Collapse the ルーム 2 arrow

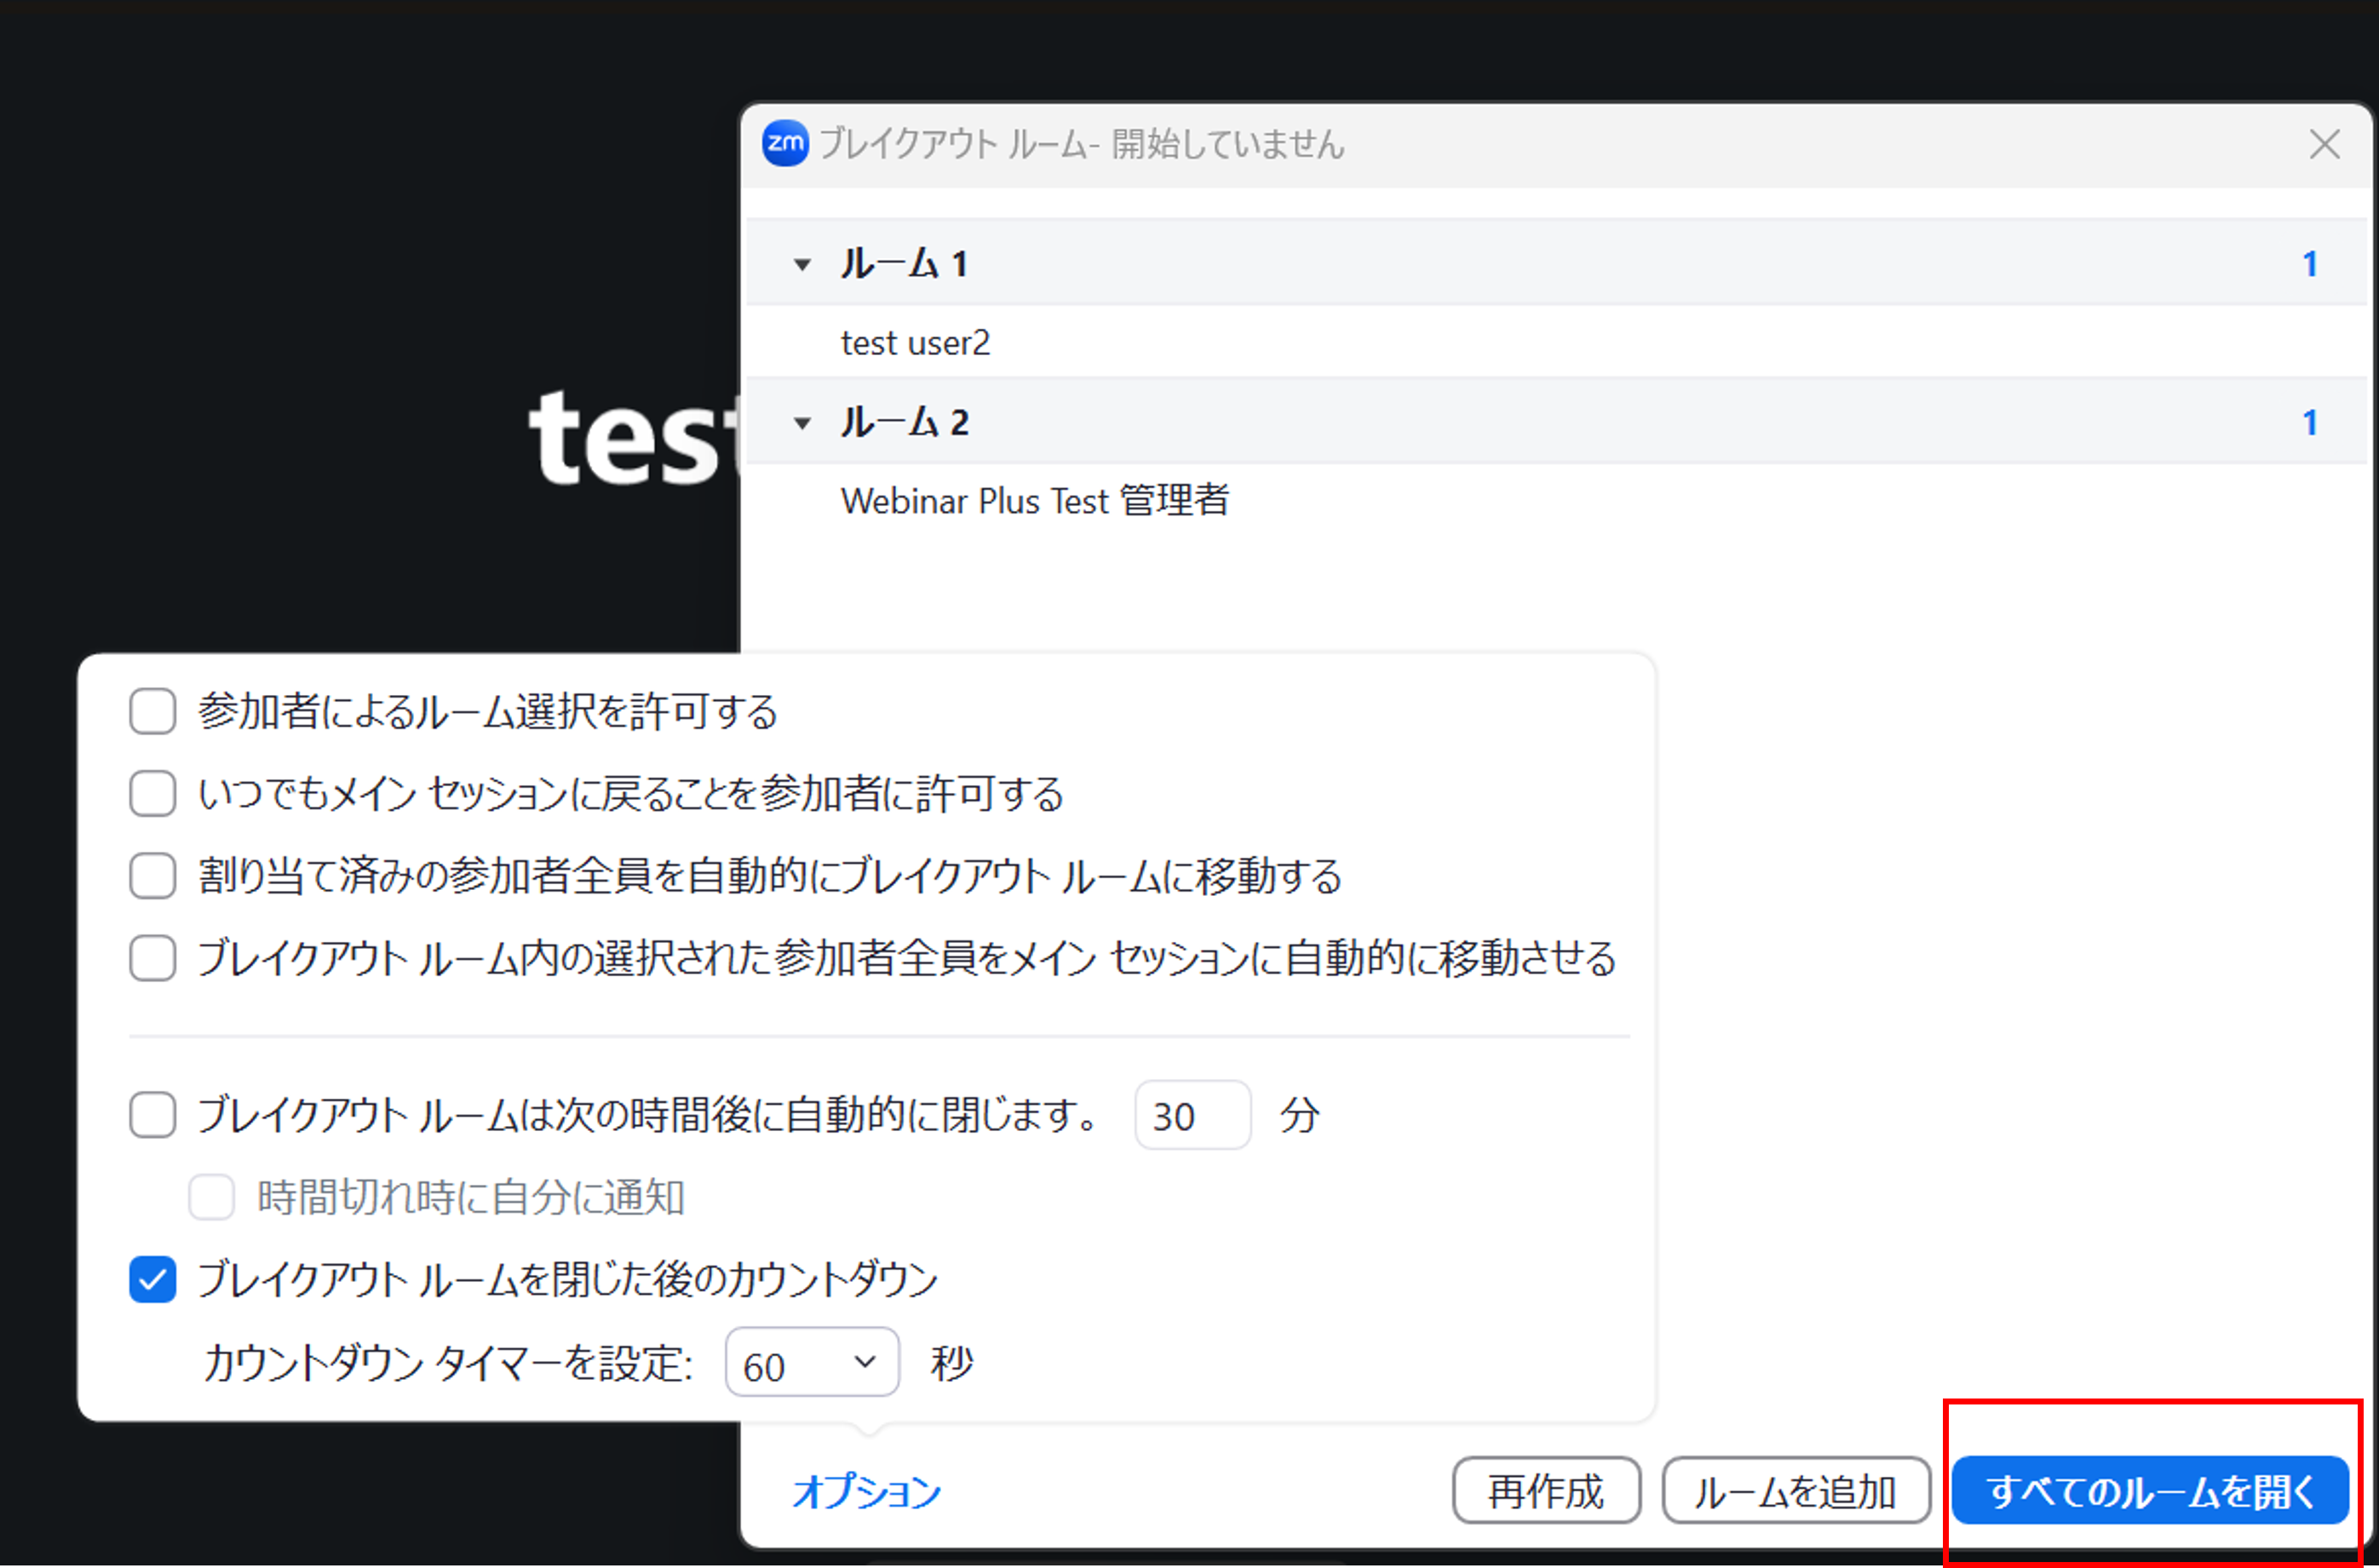coord(802,423)
